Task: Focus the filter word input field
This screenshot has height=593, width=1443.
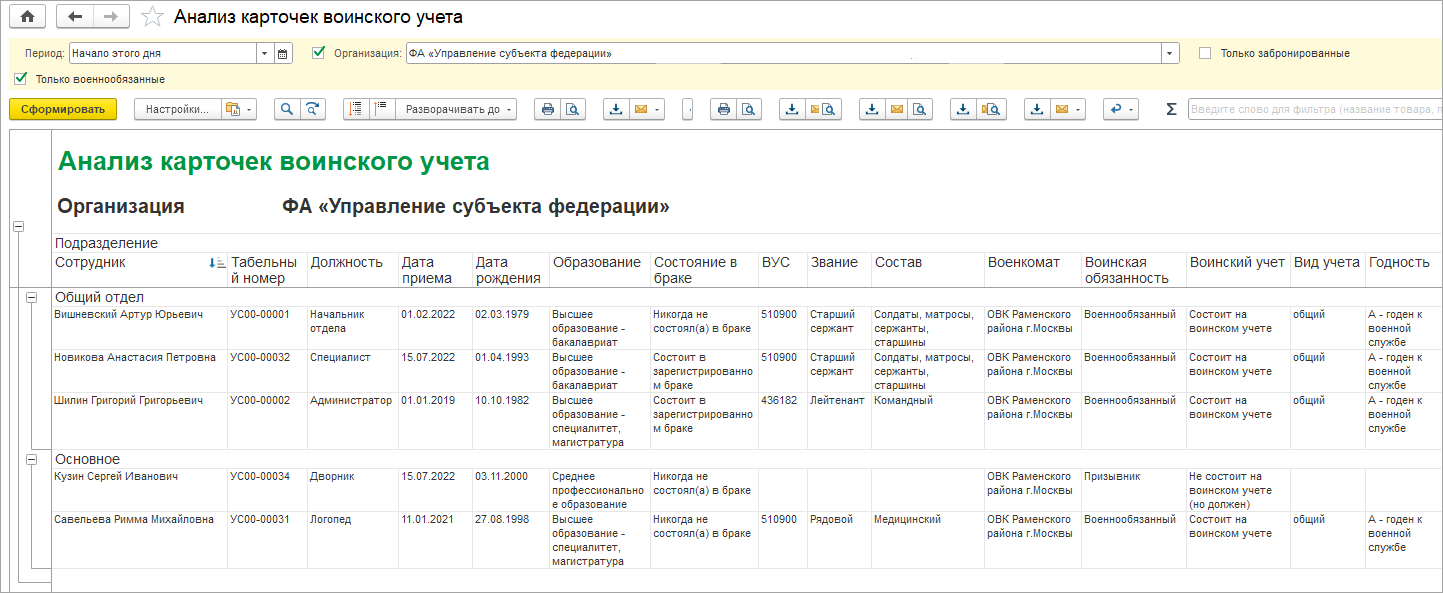Action: [x=1315, y=109]
